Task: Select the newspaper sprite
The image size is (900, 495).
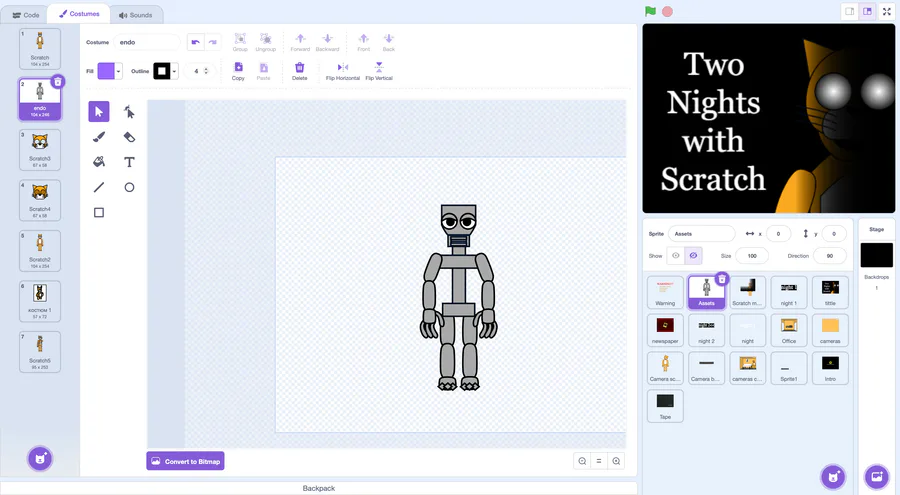Action: pyautogui.click(x=665, y=330)
